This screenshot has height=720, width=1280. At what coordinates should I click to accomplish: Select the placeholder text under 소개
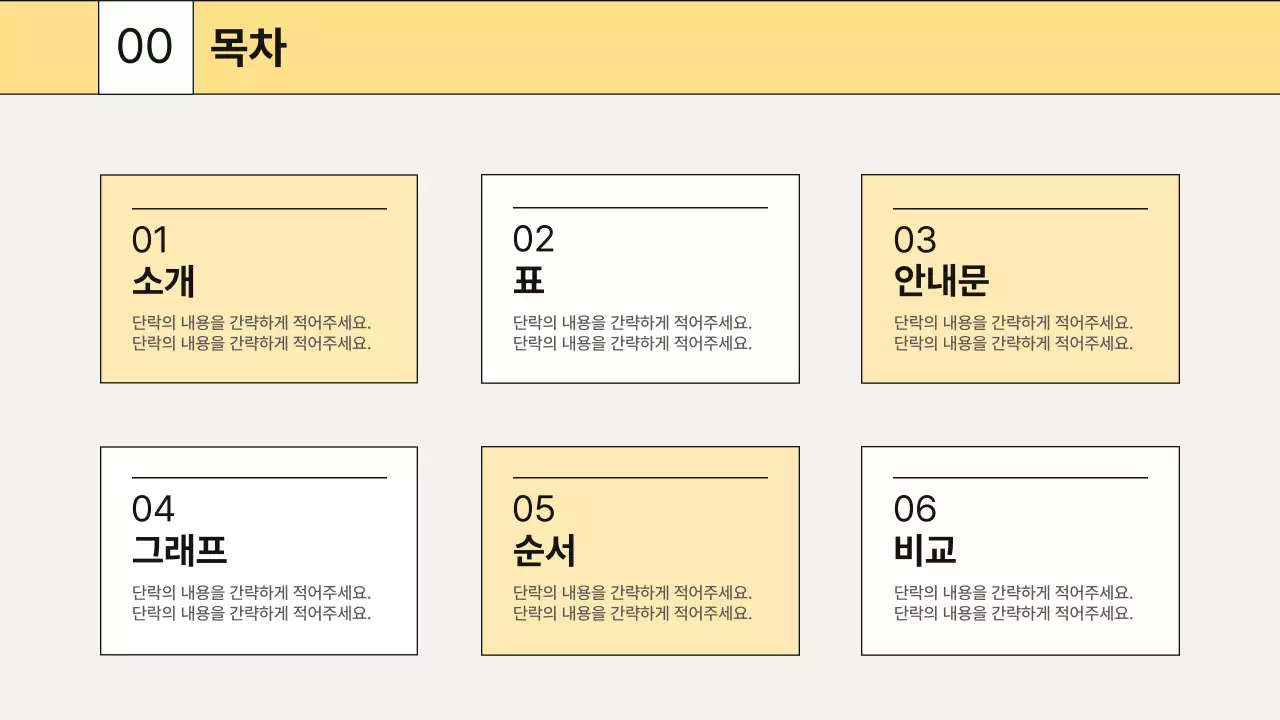tap(248, 334)
